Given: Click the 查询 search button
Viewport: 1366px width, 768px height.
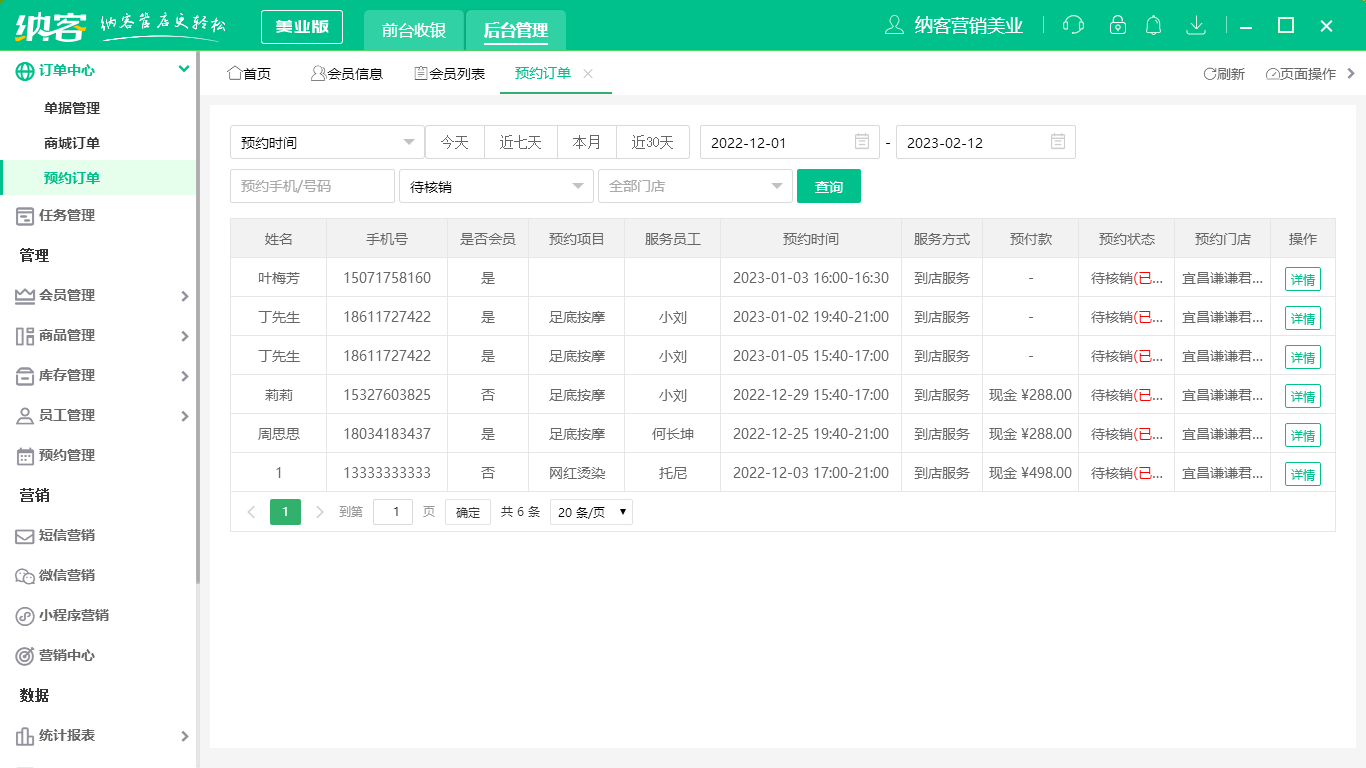Looking at the screenshot, I should (828, 186).
